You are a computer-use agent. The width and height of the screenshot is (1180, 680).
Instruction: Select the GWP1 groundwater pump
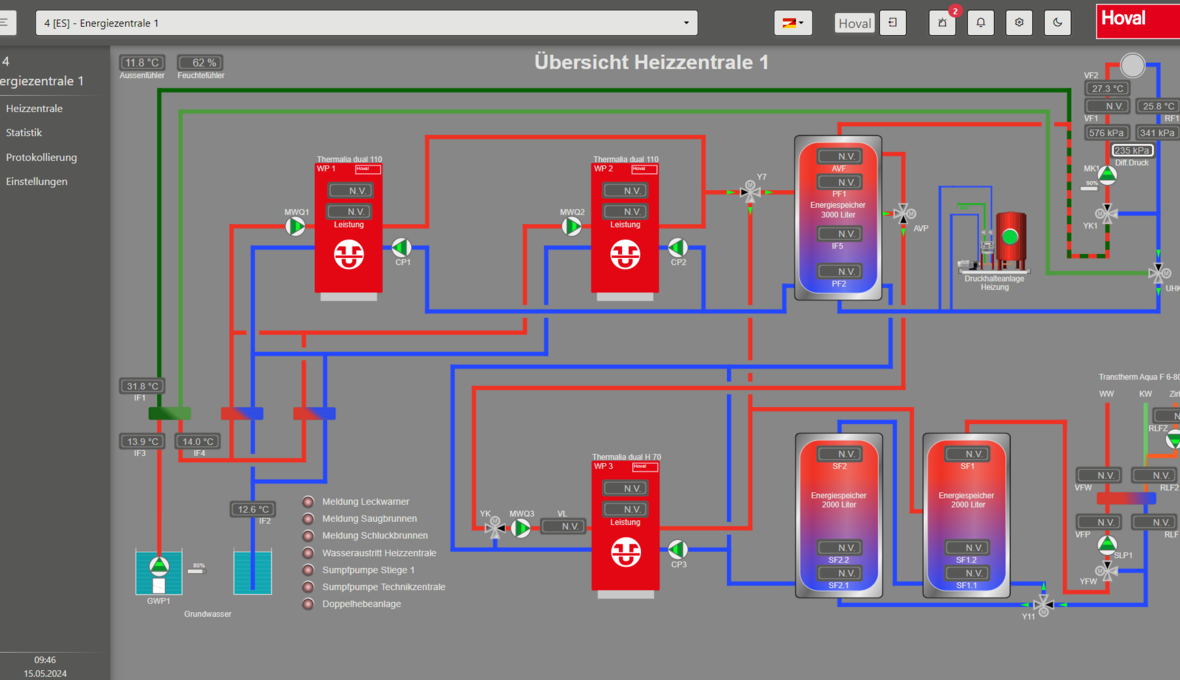coord(159,567)
